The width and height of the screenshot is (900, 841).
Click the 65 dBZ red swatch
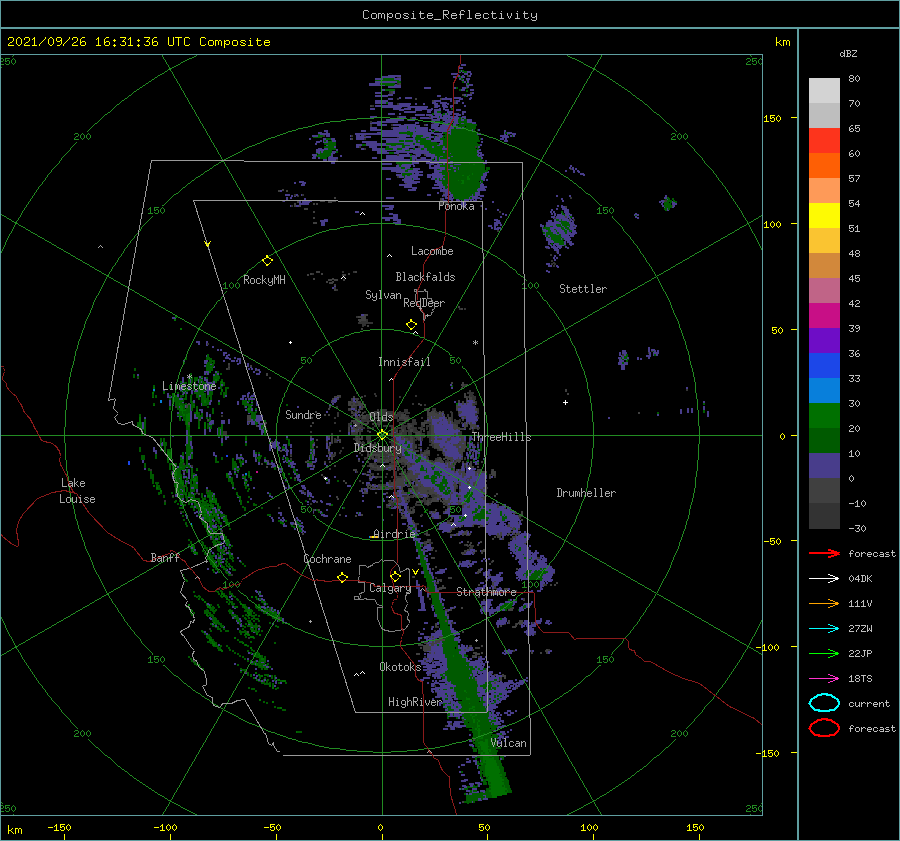coord(824,141)
